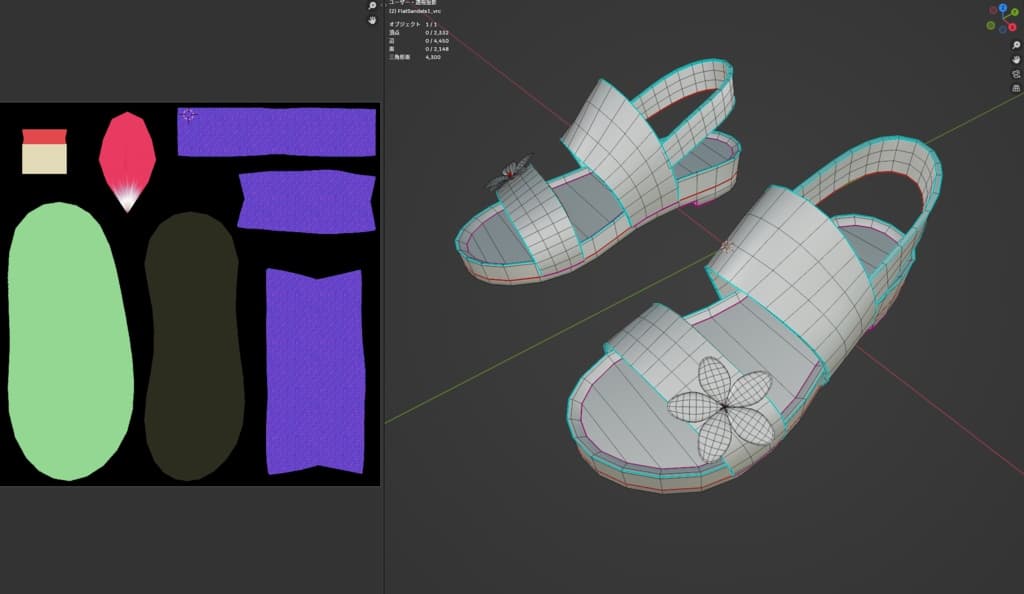Image resolution: width=1024 pixels, height=594 pixels.
Task: Click the small flower on the rear sandal
Action: tap(510, 173)
